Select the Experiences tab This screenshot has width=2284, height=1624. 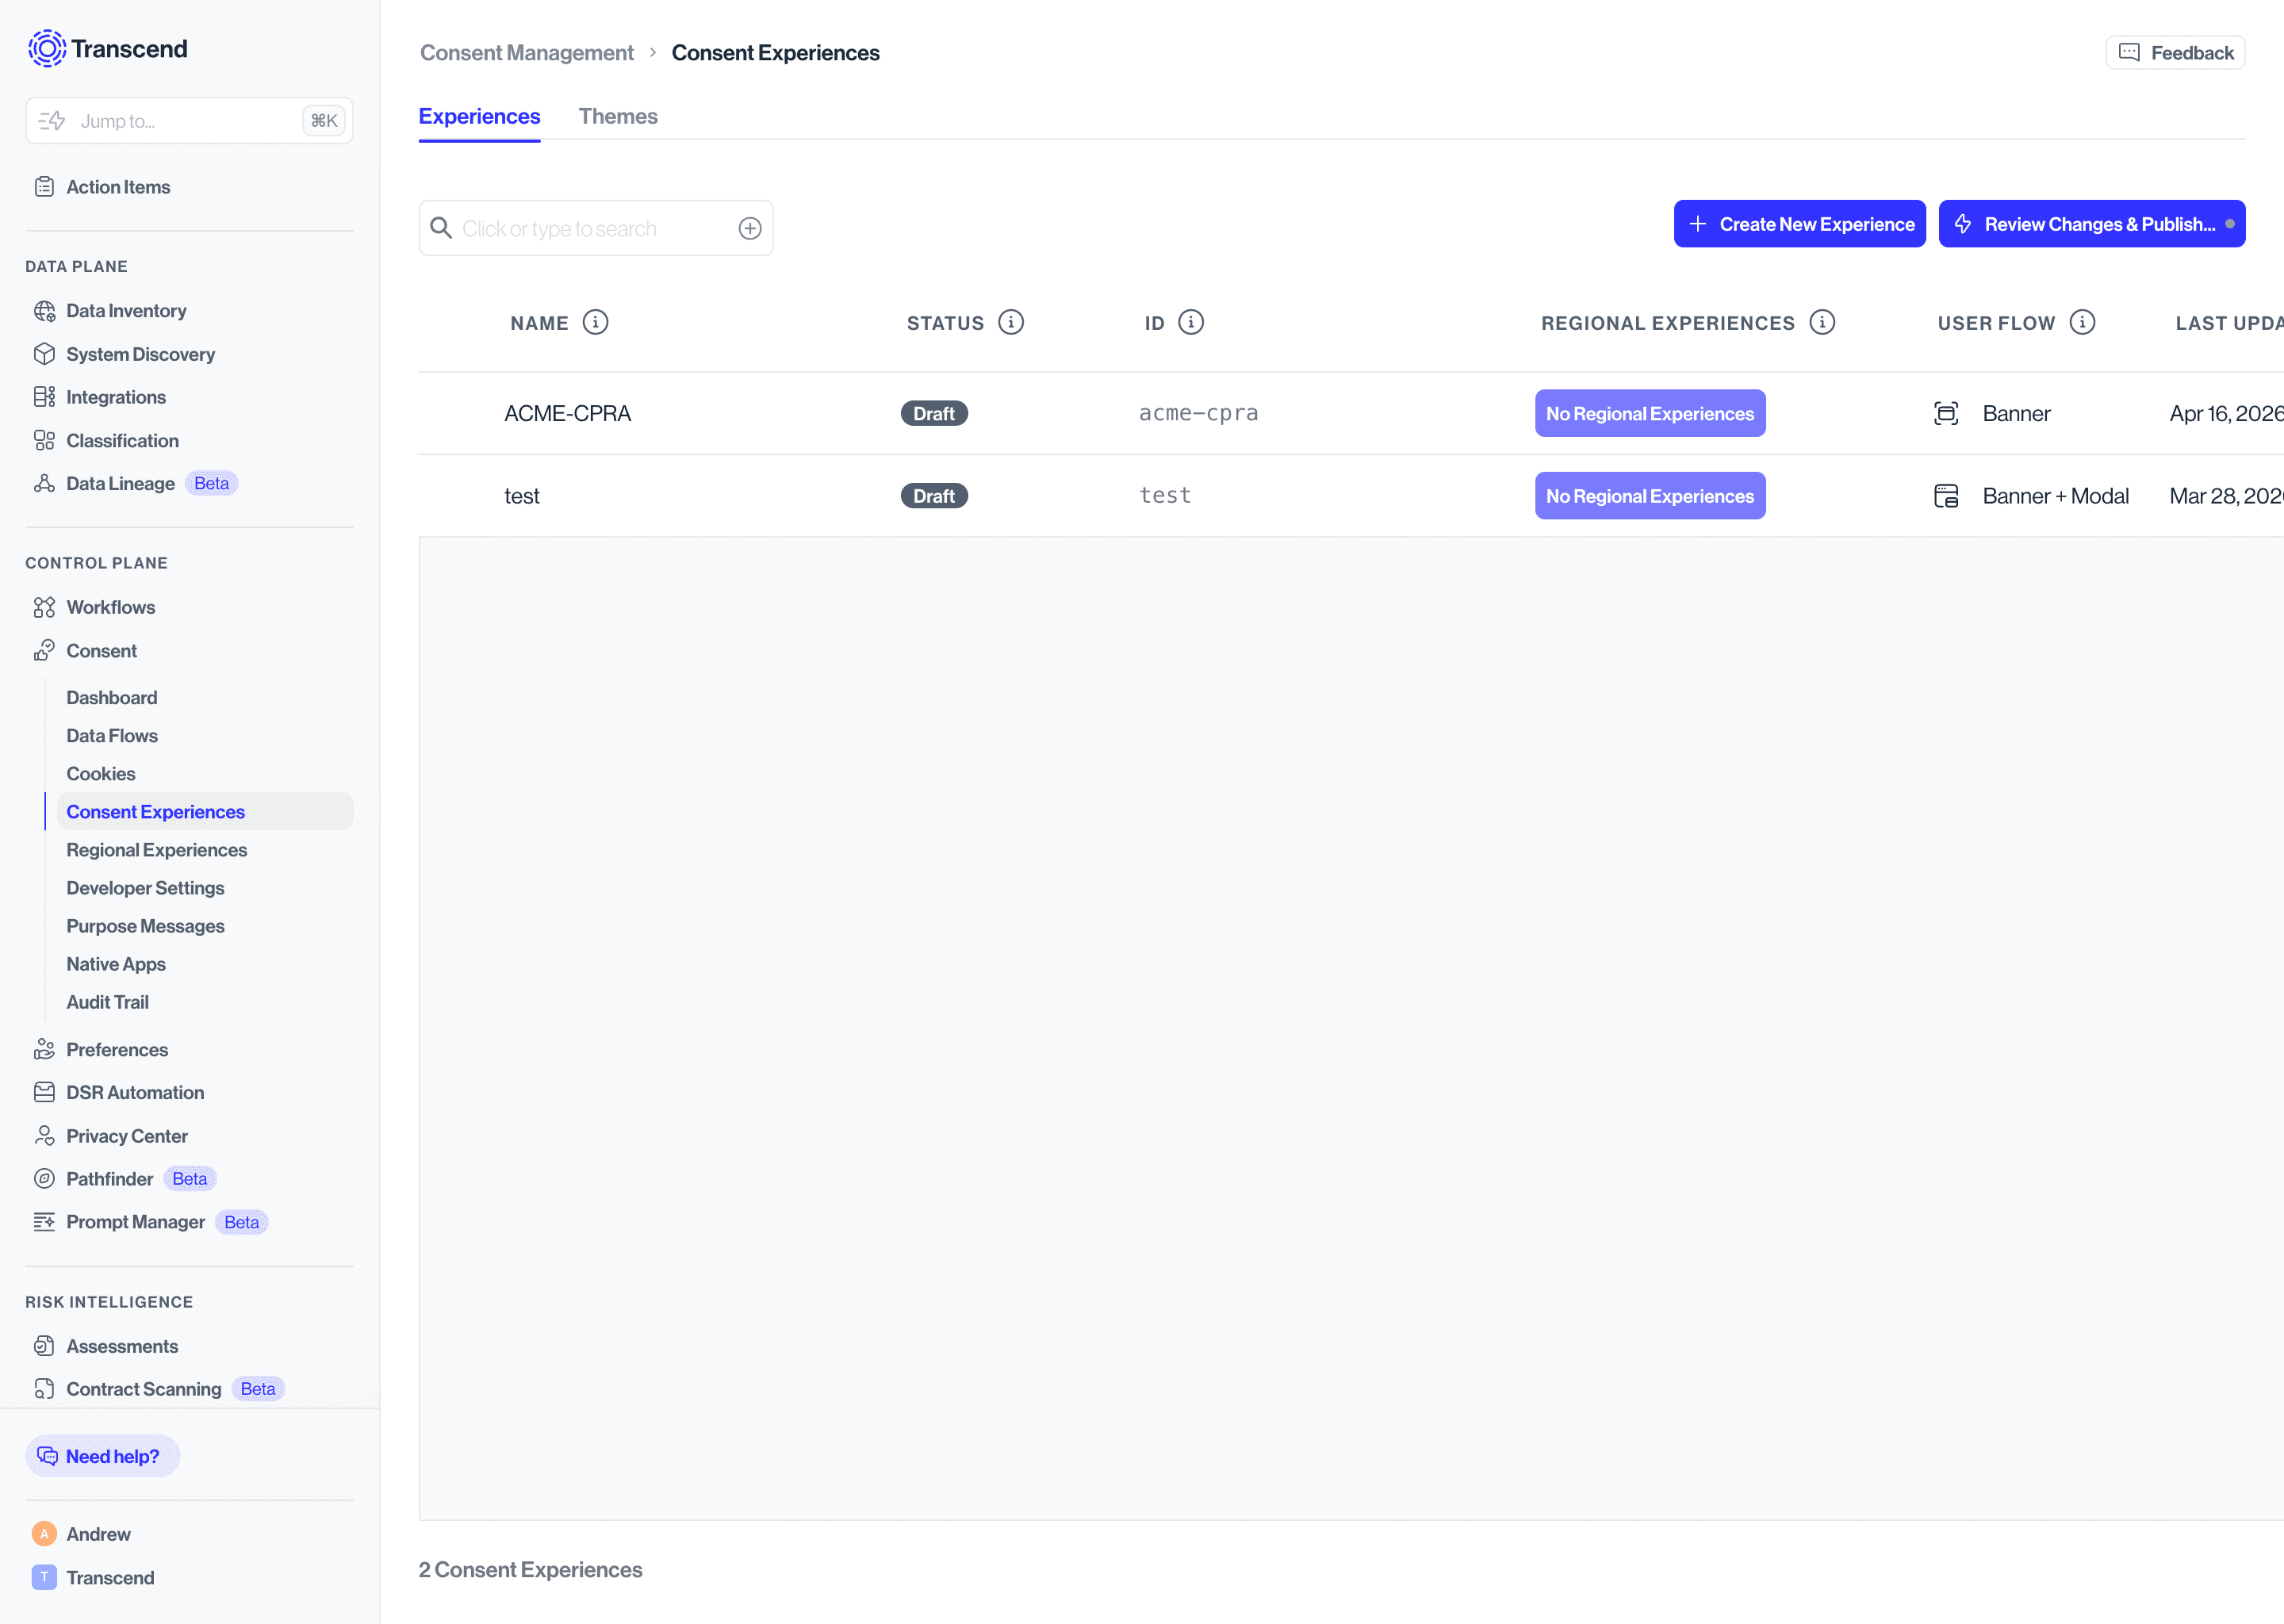tap(479, 117)
